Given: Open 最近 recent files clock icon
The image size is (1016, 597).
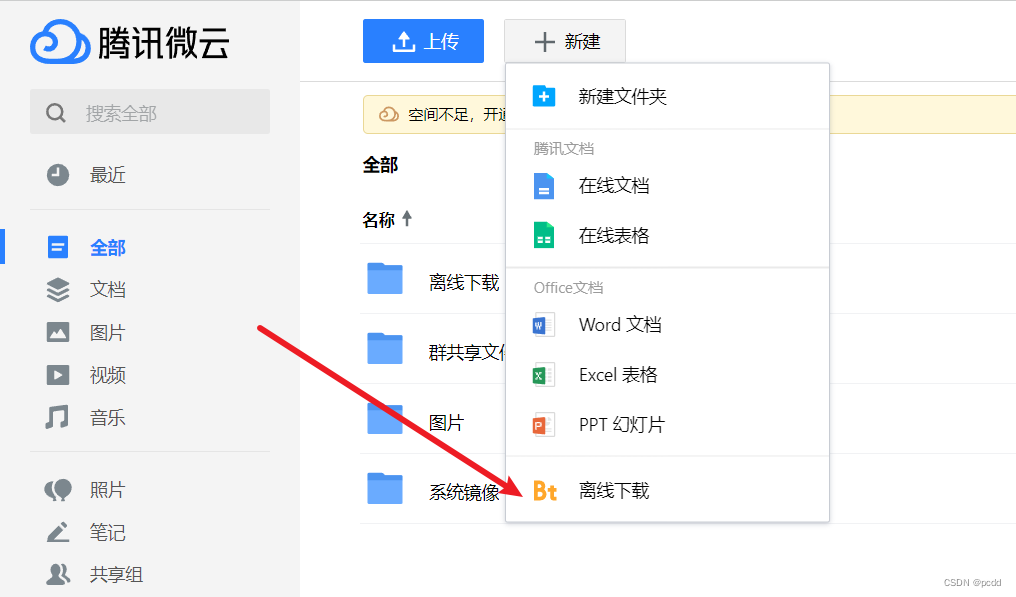Looking at the screenshot, I should pos(58,175).
